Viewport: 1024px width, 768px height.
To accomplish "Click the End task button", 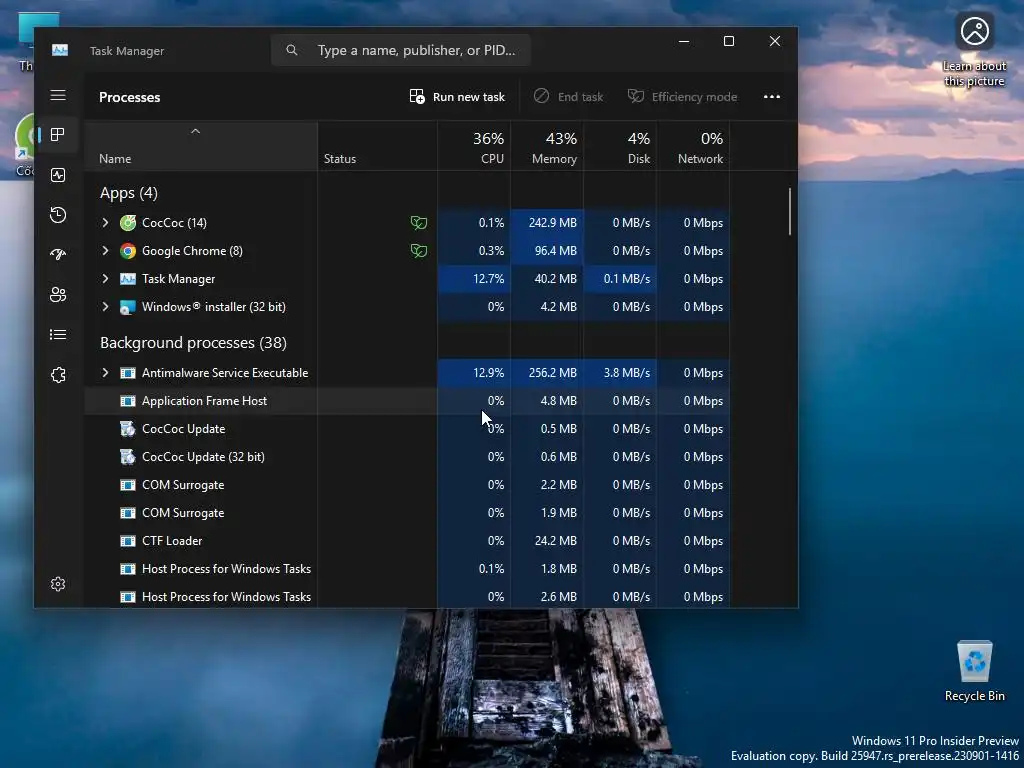I will (x=568, y=97).
